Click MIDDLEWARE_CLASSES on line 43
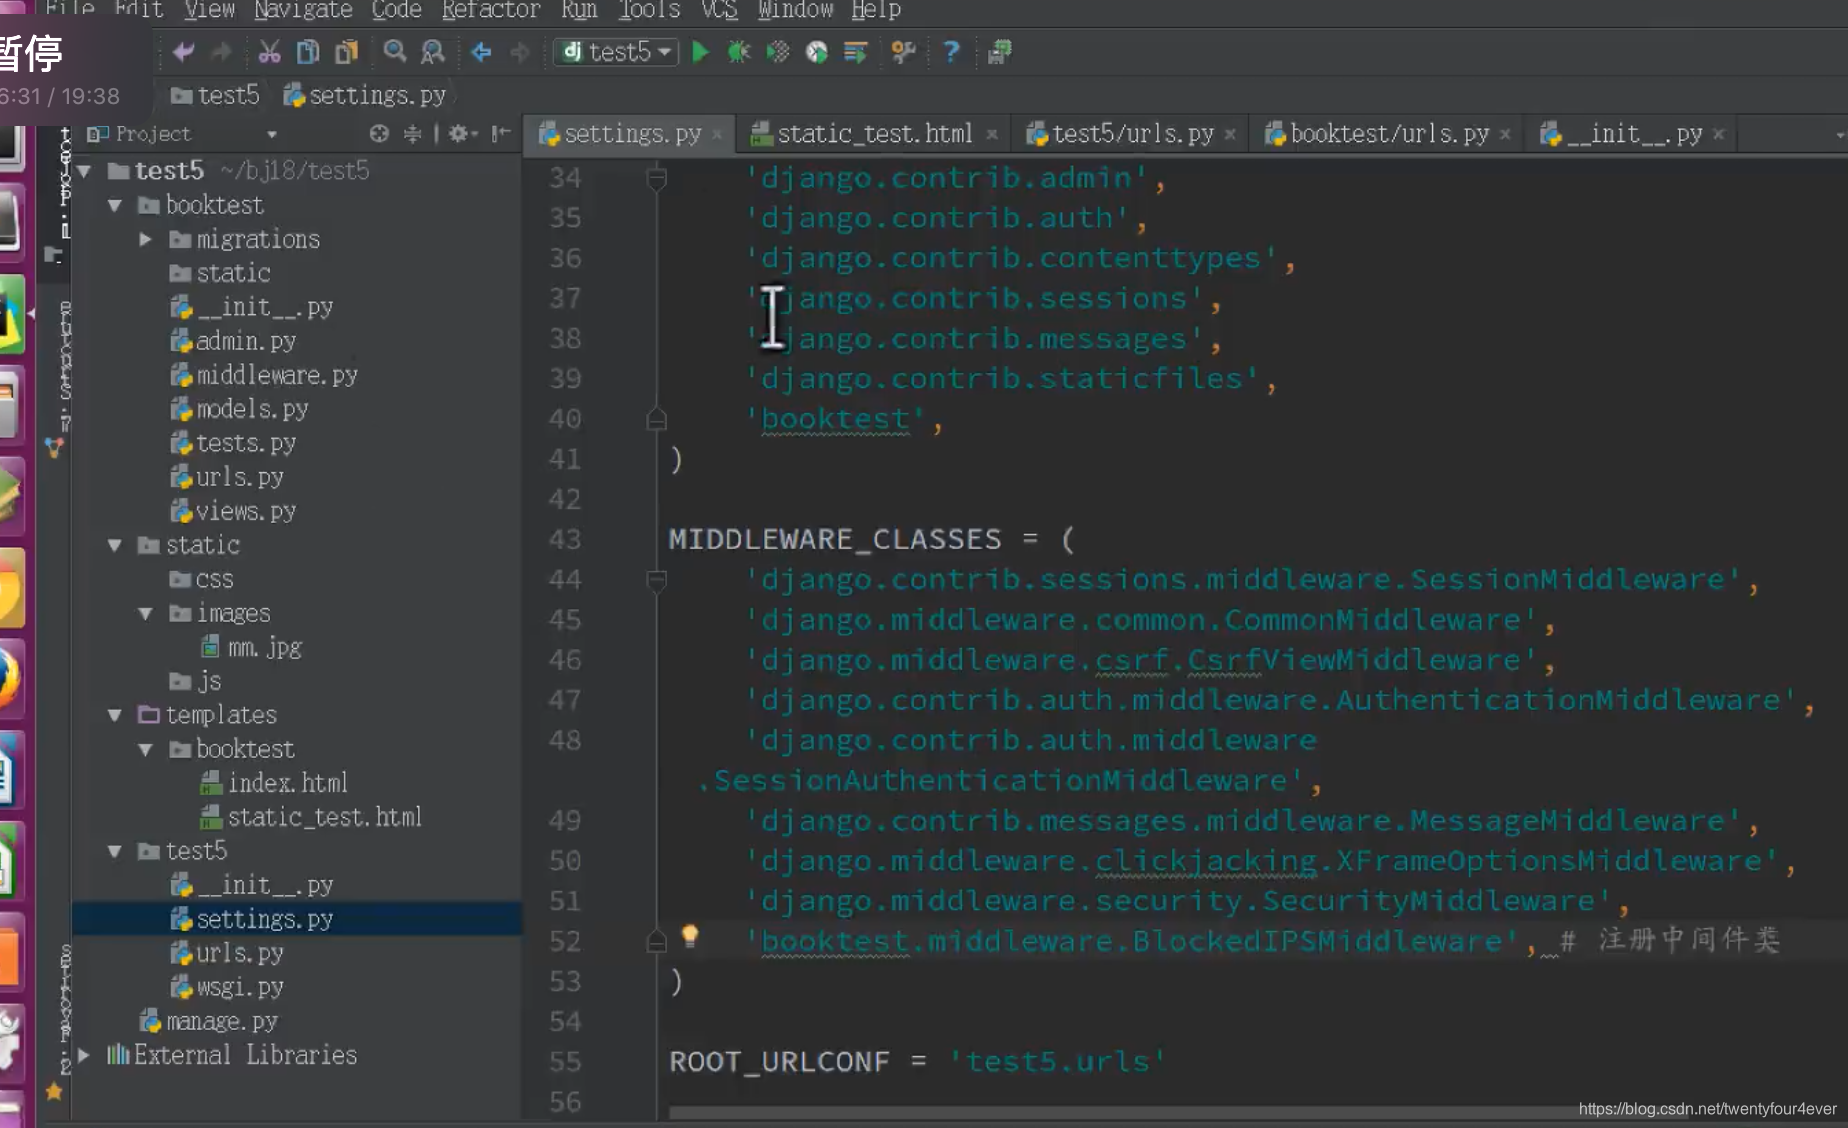The height and width of the screenshot is (1128, 1848). pyautogui.click(x=835, y=539)
